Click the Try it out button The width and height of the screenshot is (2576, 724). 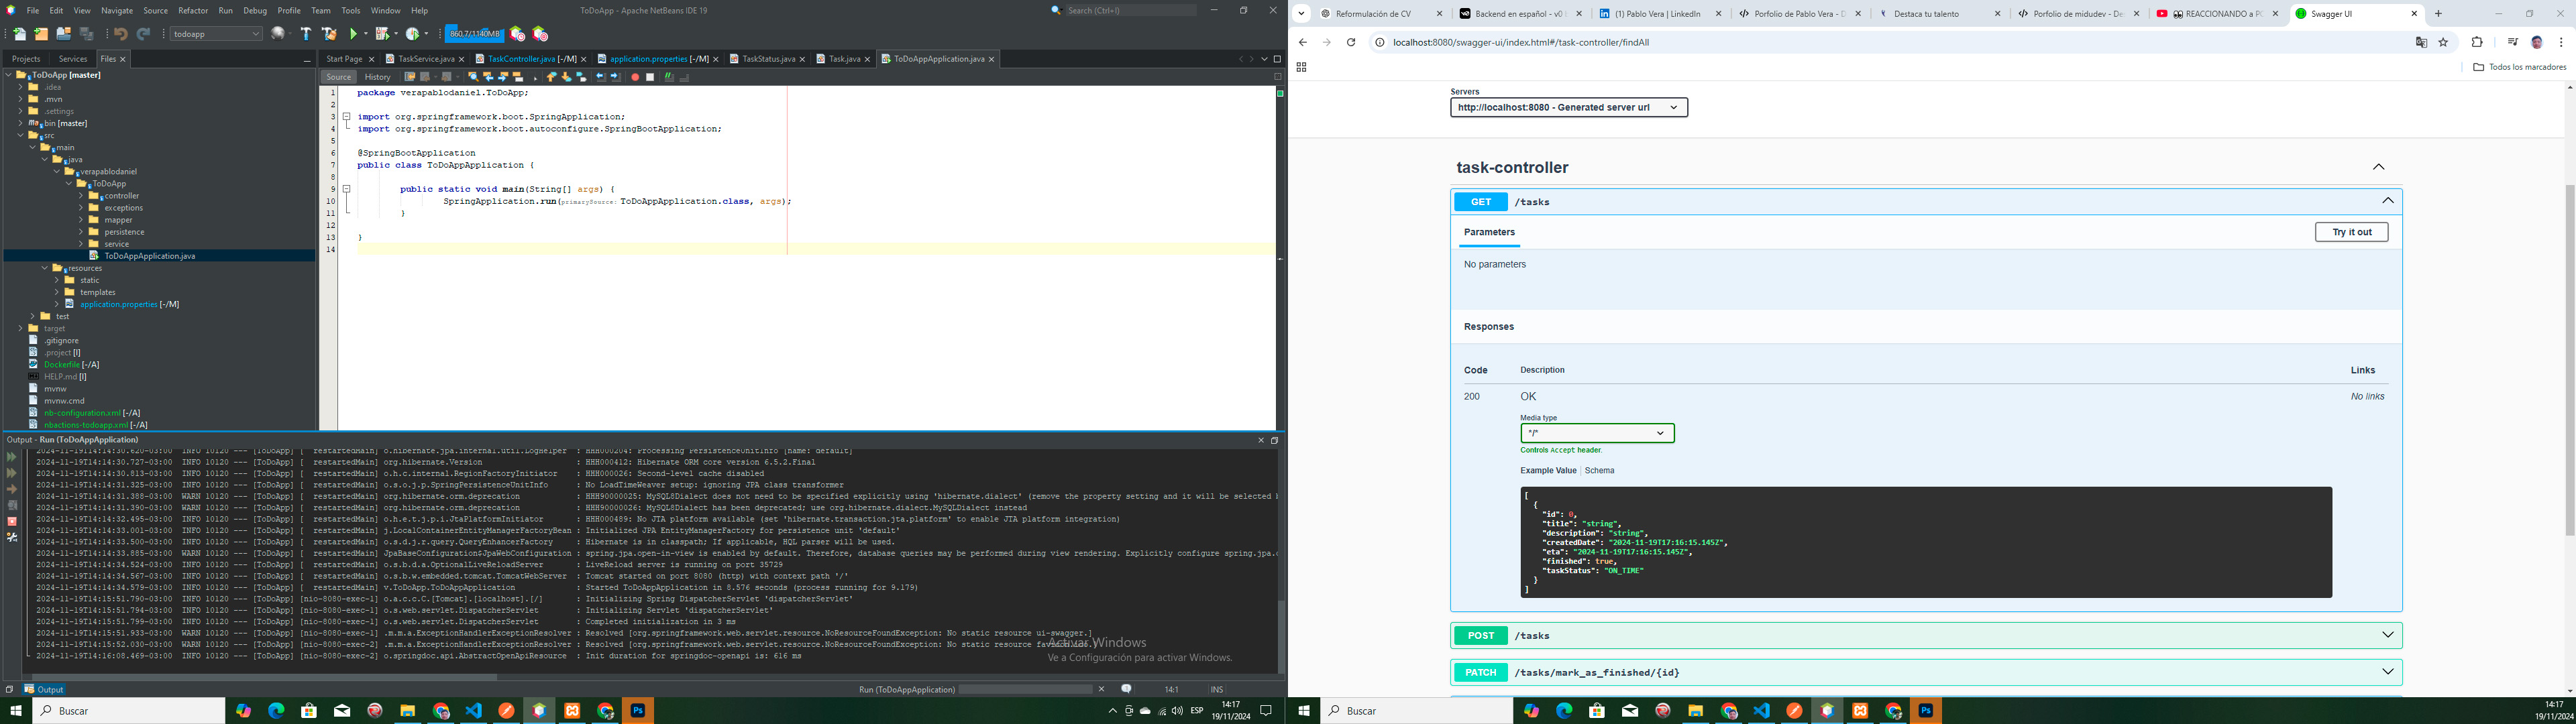(2351, 231)
